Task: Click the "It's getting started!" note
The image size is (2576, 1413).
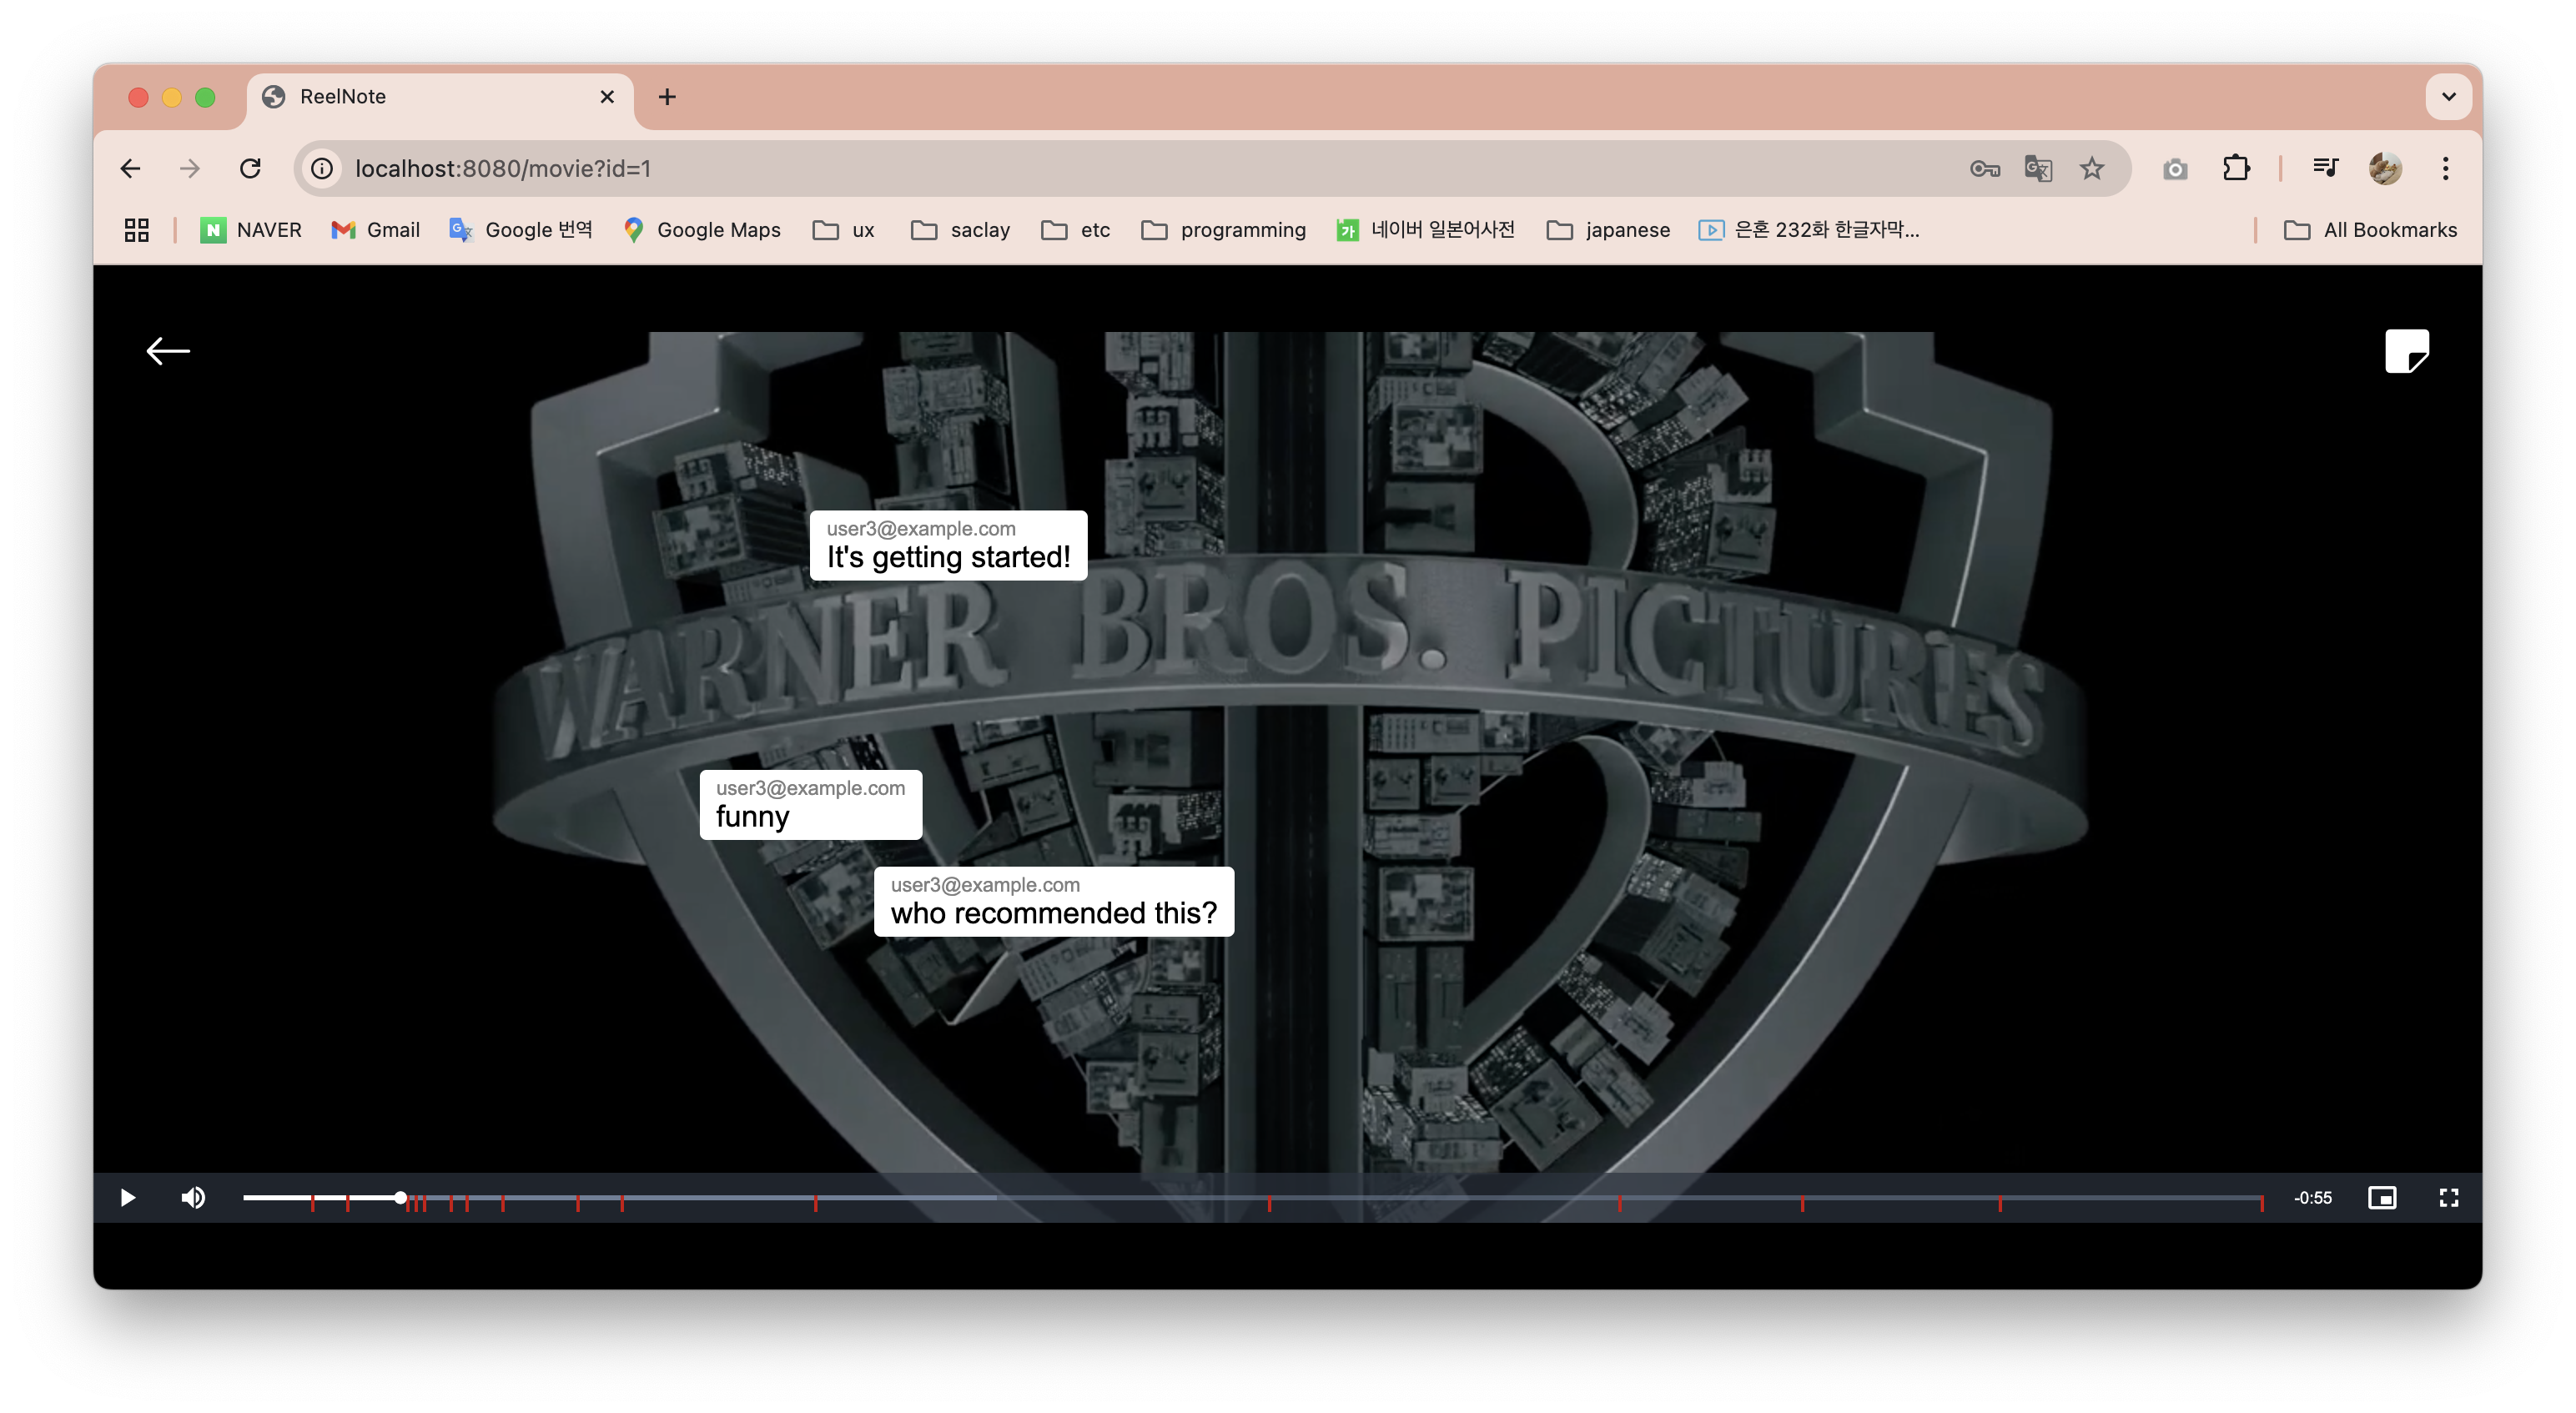Action: (x=948, y=545)
